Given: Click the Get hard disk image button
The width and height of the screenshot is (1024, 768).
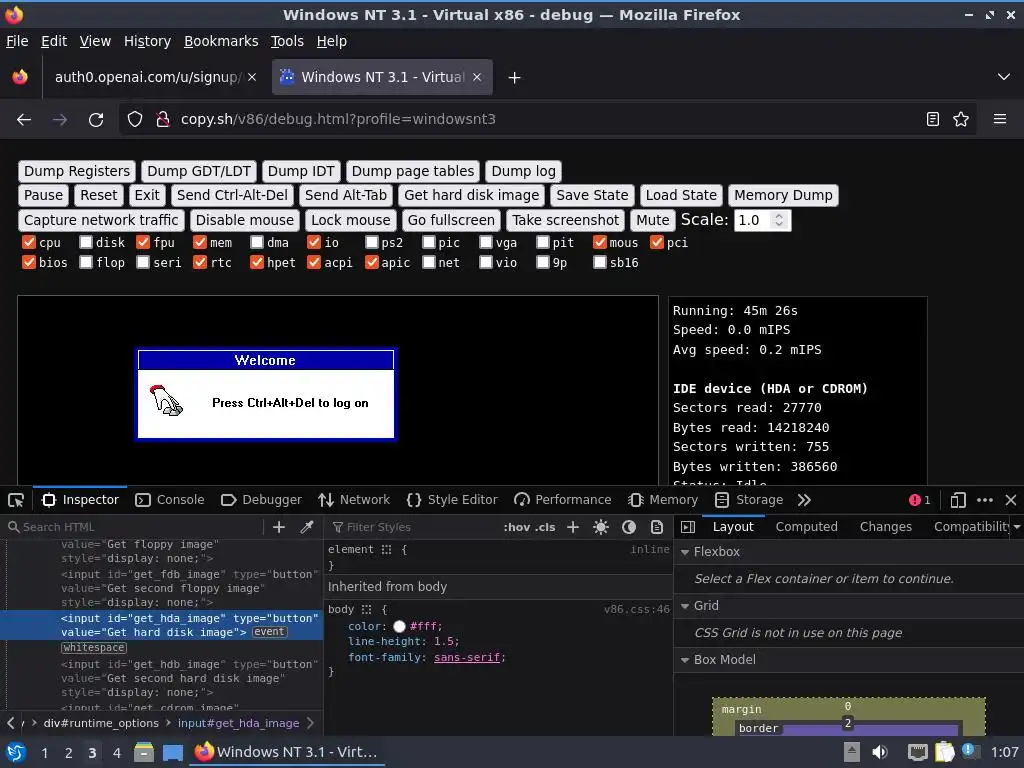Looking at the screenshot, I should click(x=472, y=195).
